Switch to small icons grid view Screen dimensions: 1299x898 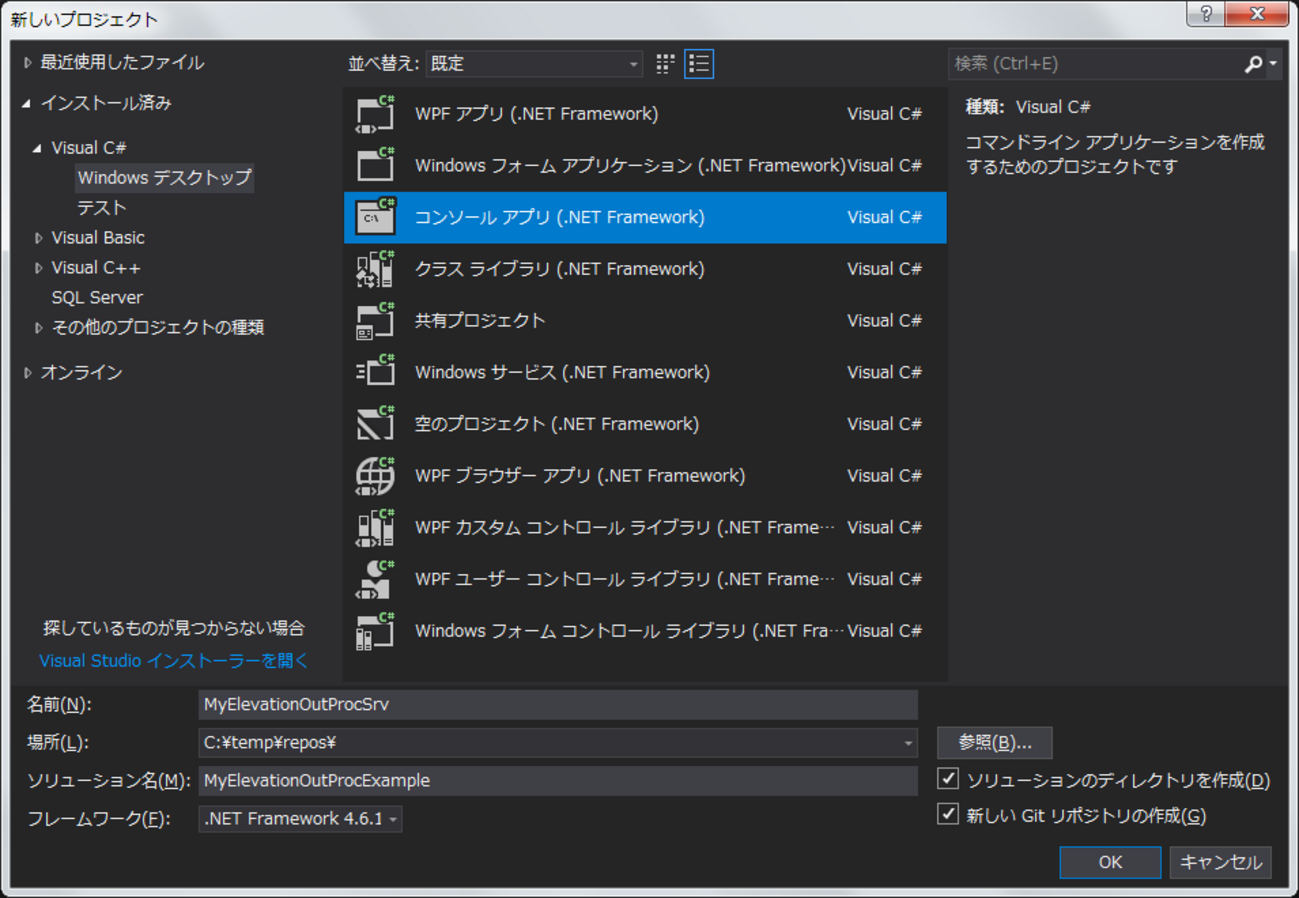(665, 64)
